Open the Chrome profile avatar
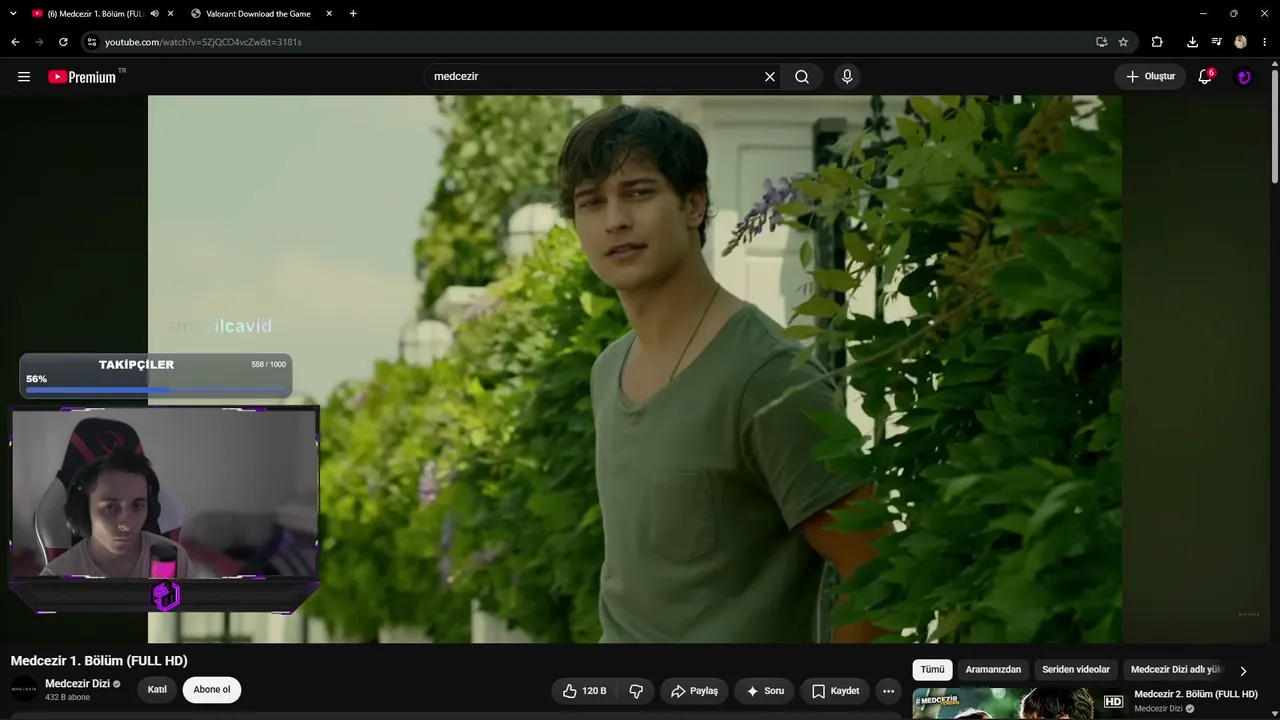The height and width of the screenshot is (720, 1280). coord(1240,42)
